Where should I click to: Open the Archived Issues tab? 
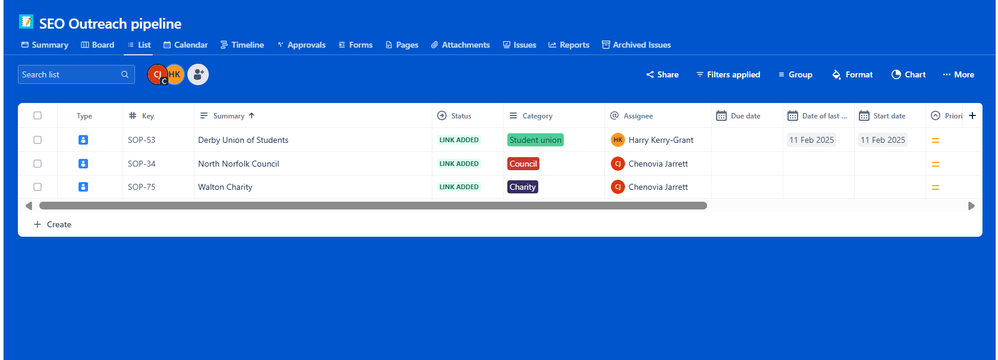[636, 45]
